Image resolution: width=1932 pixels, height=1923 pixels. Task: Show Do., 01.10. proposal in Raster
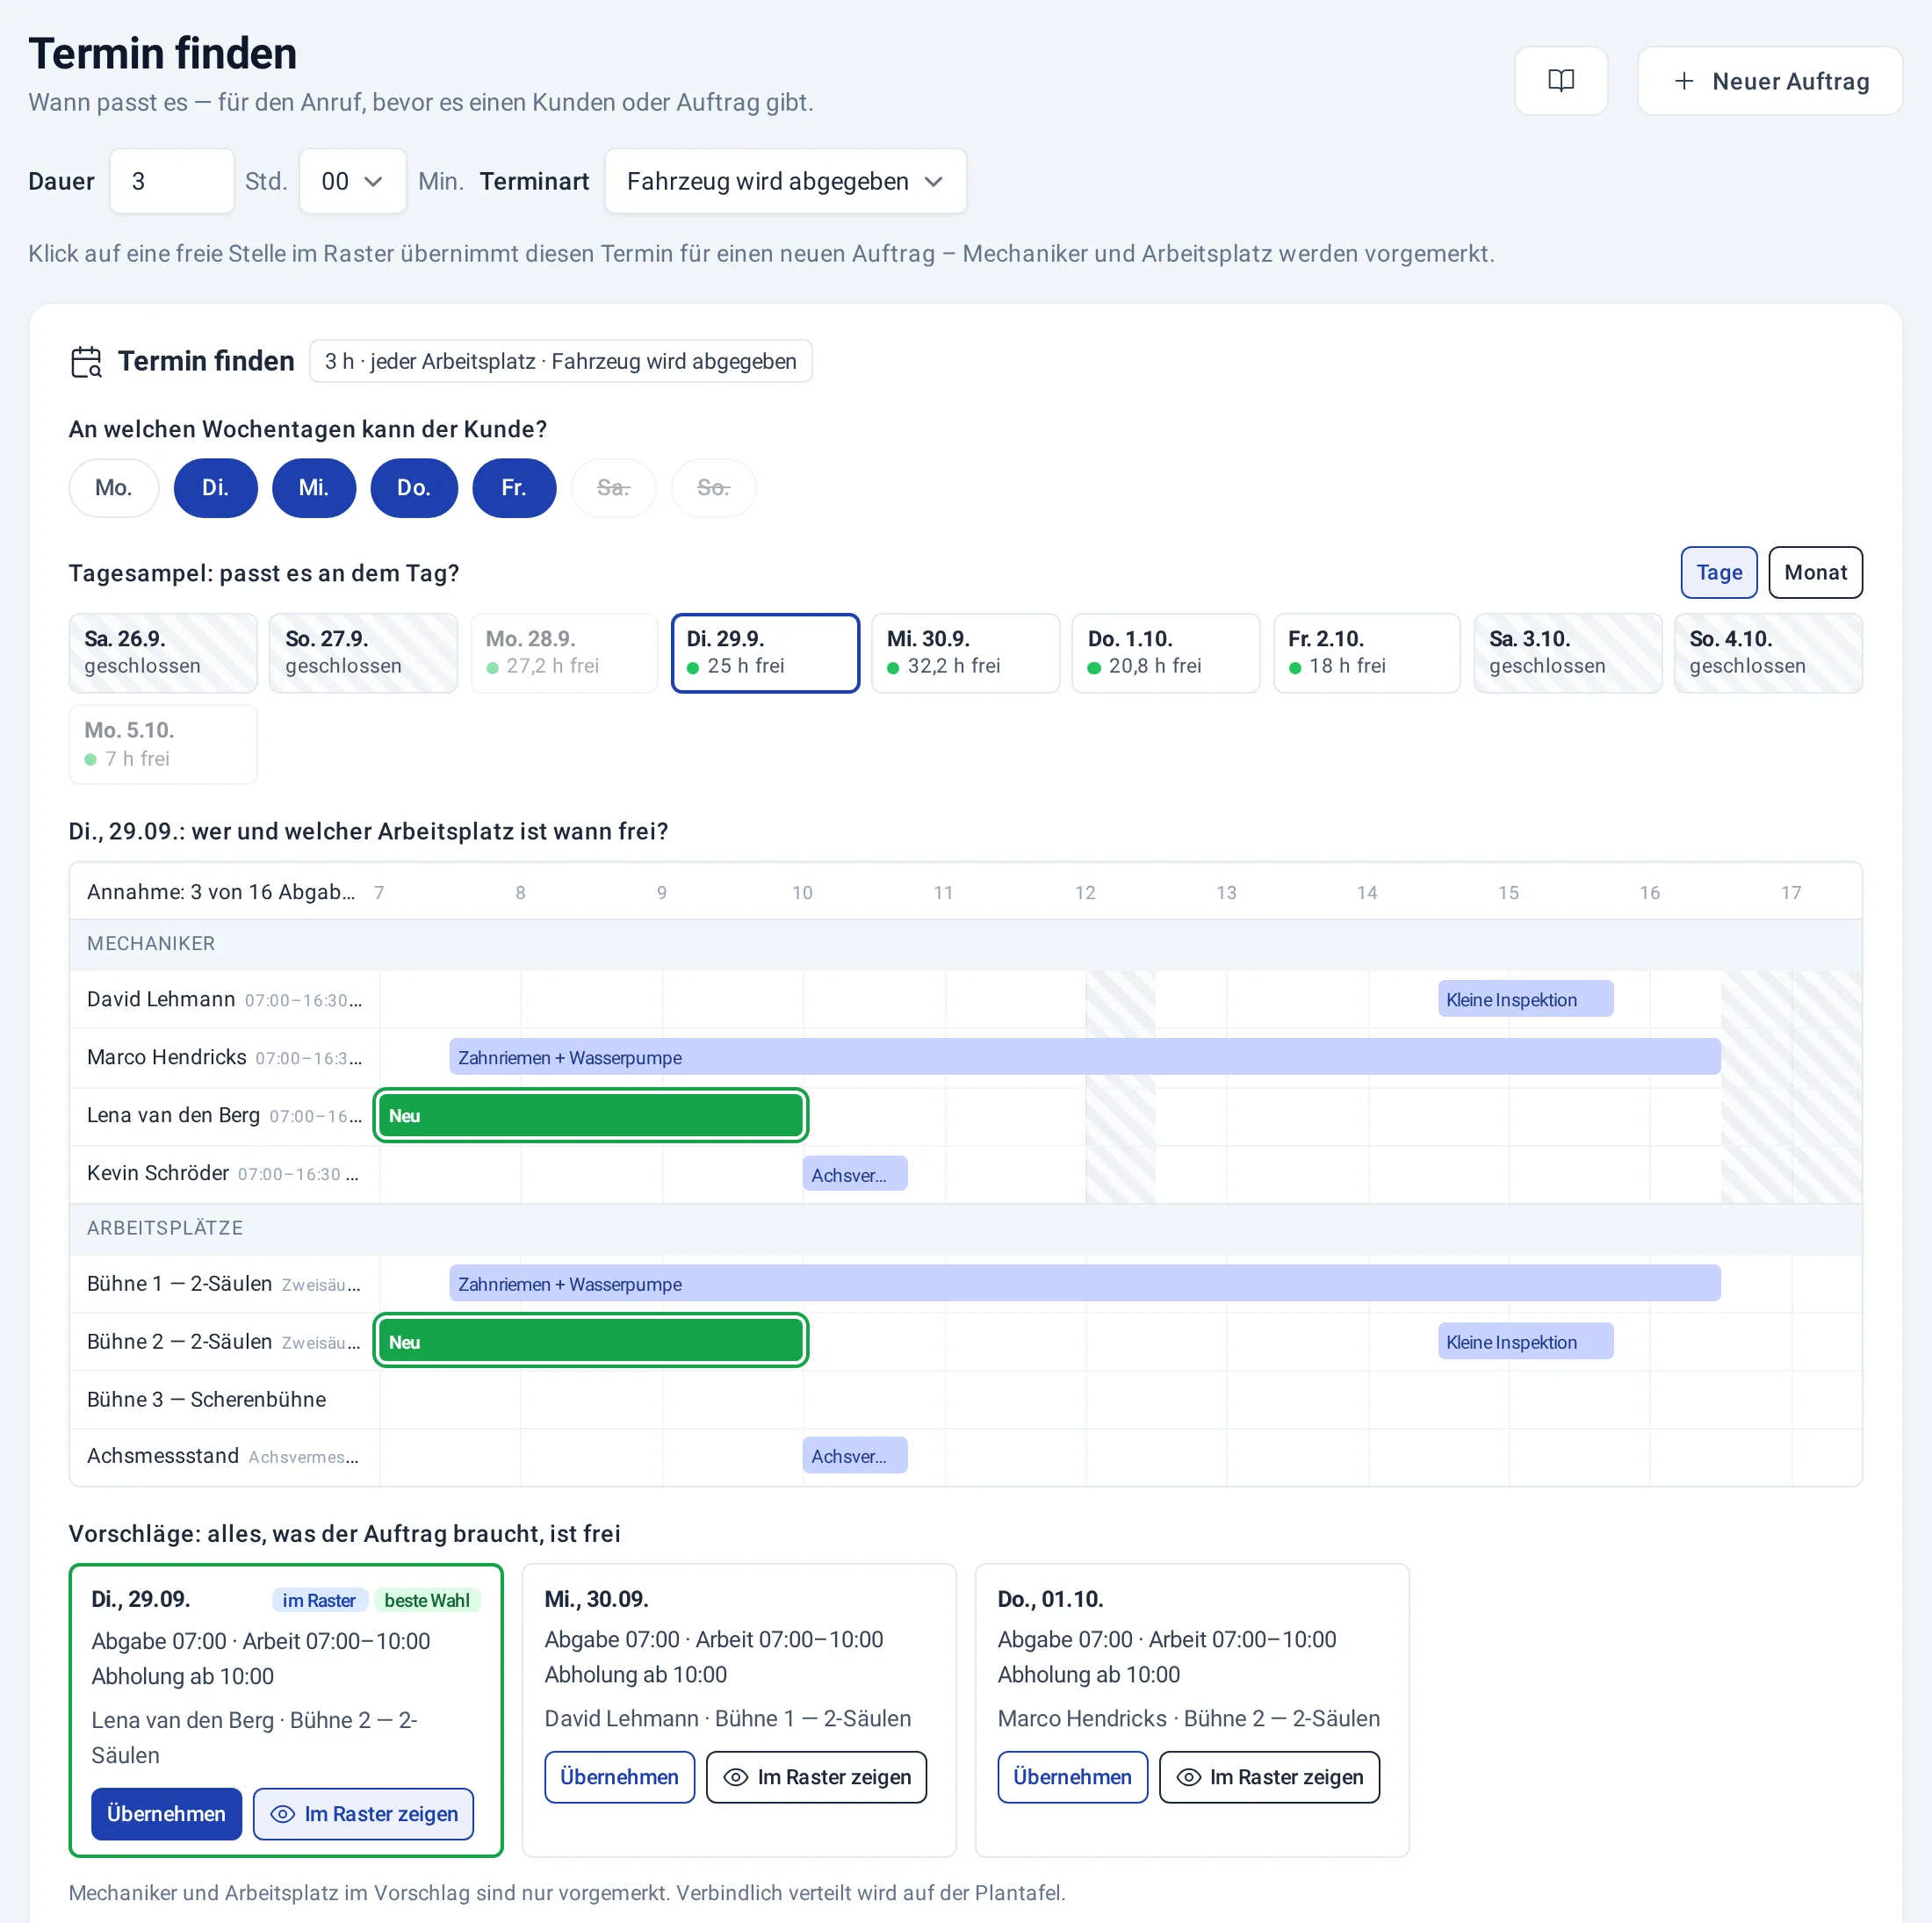pos(1269,1776)
